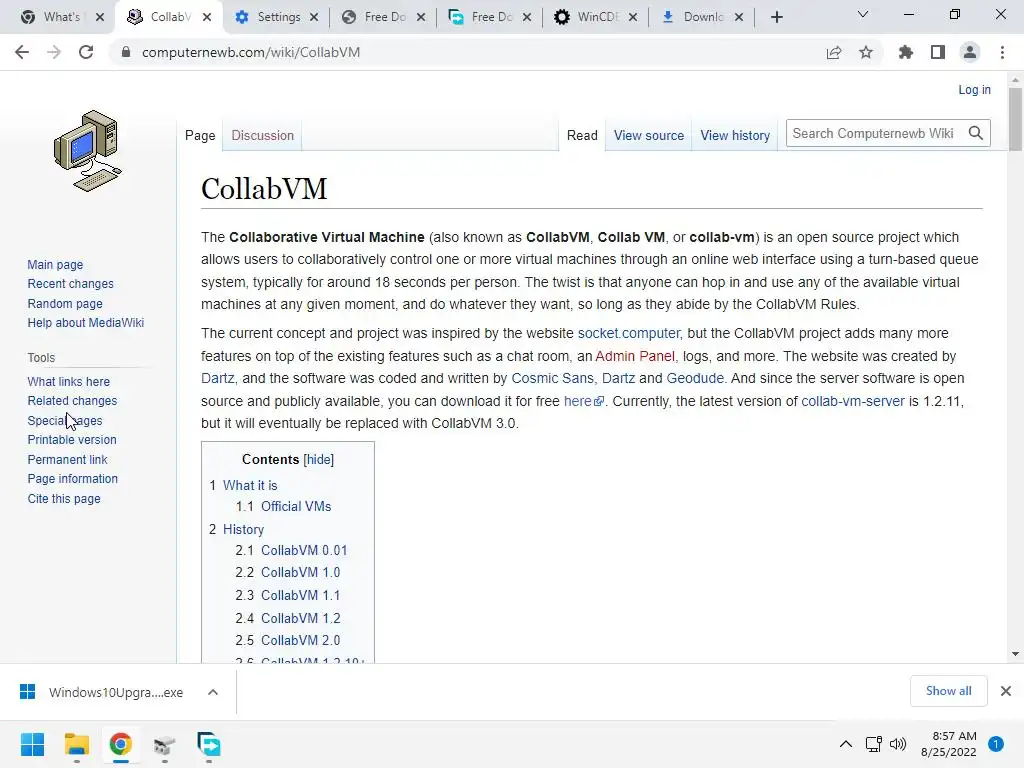Open the collab-vm-server link

(x=853, y=401)
